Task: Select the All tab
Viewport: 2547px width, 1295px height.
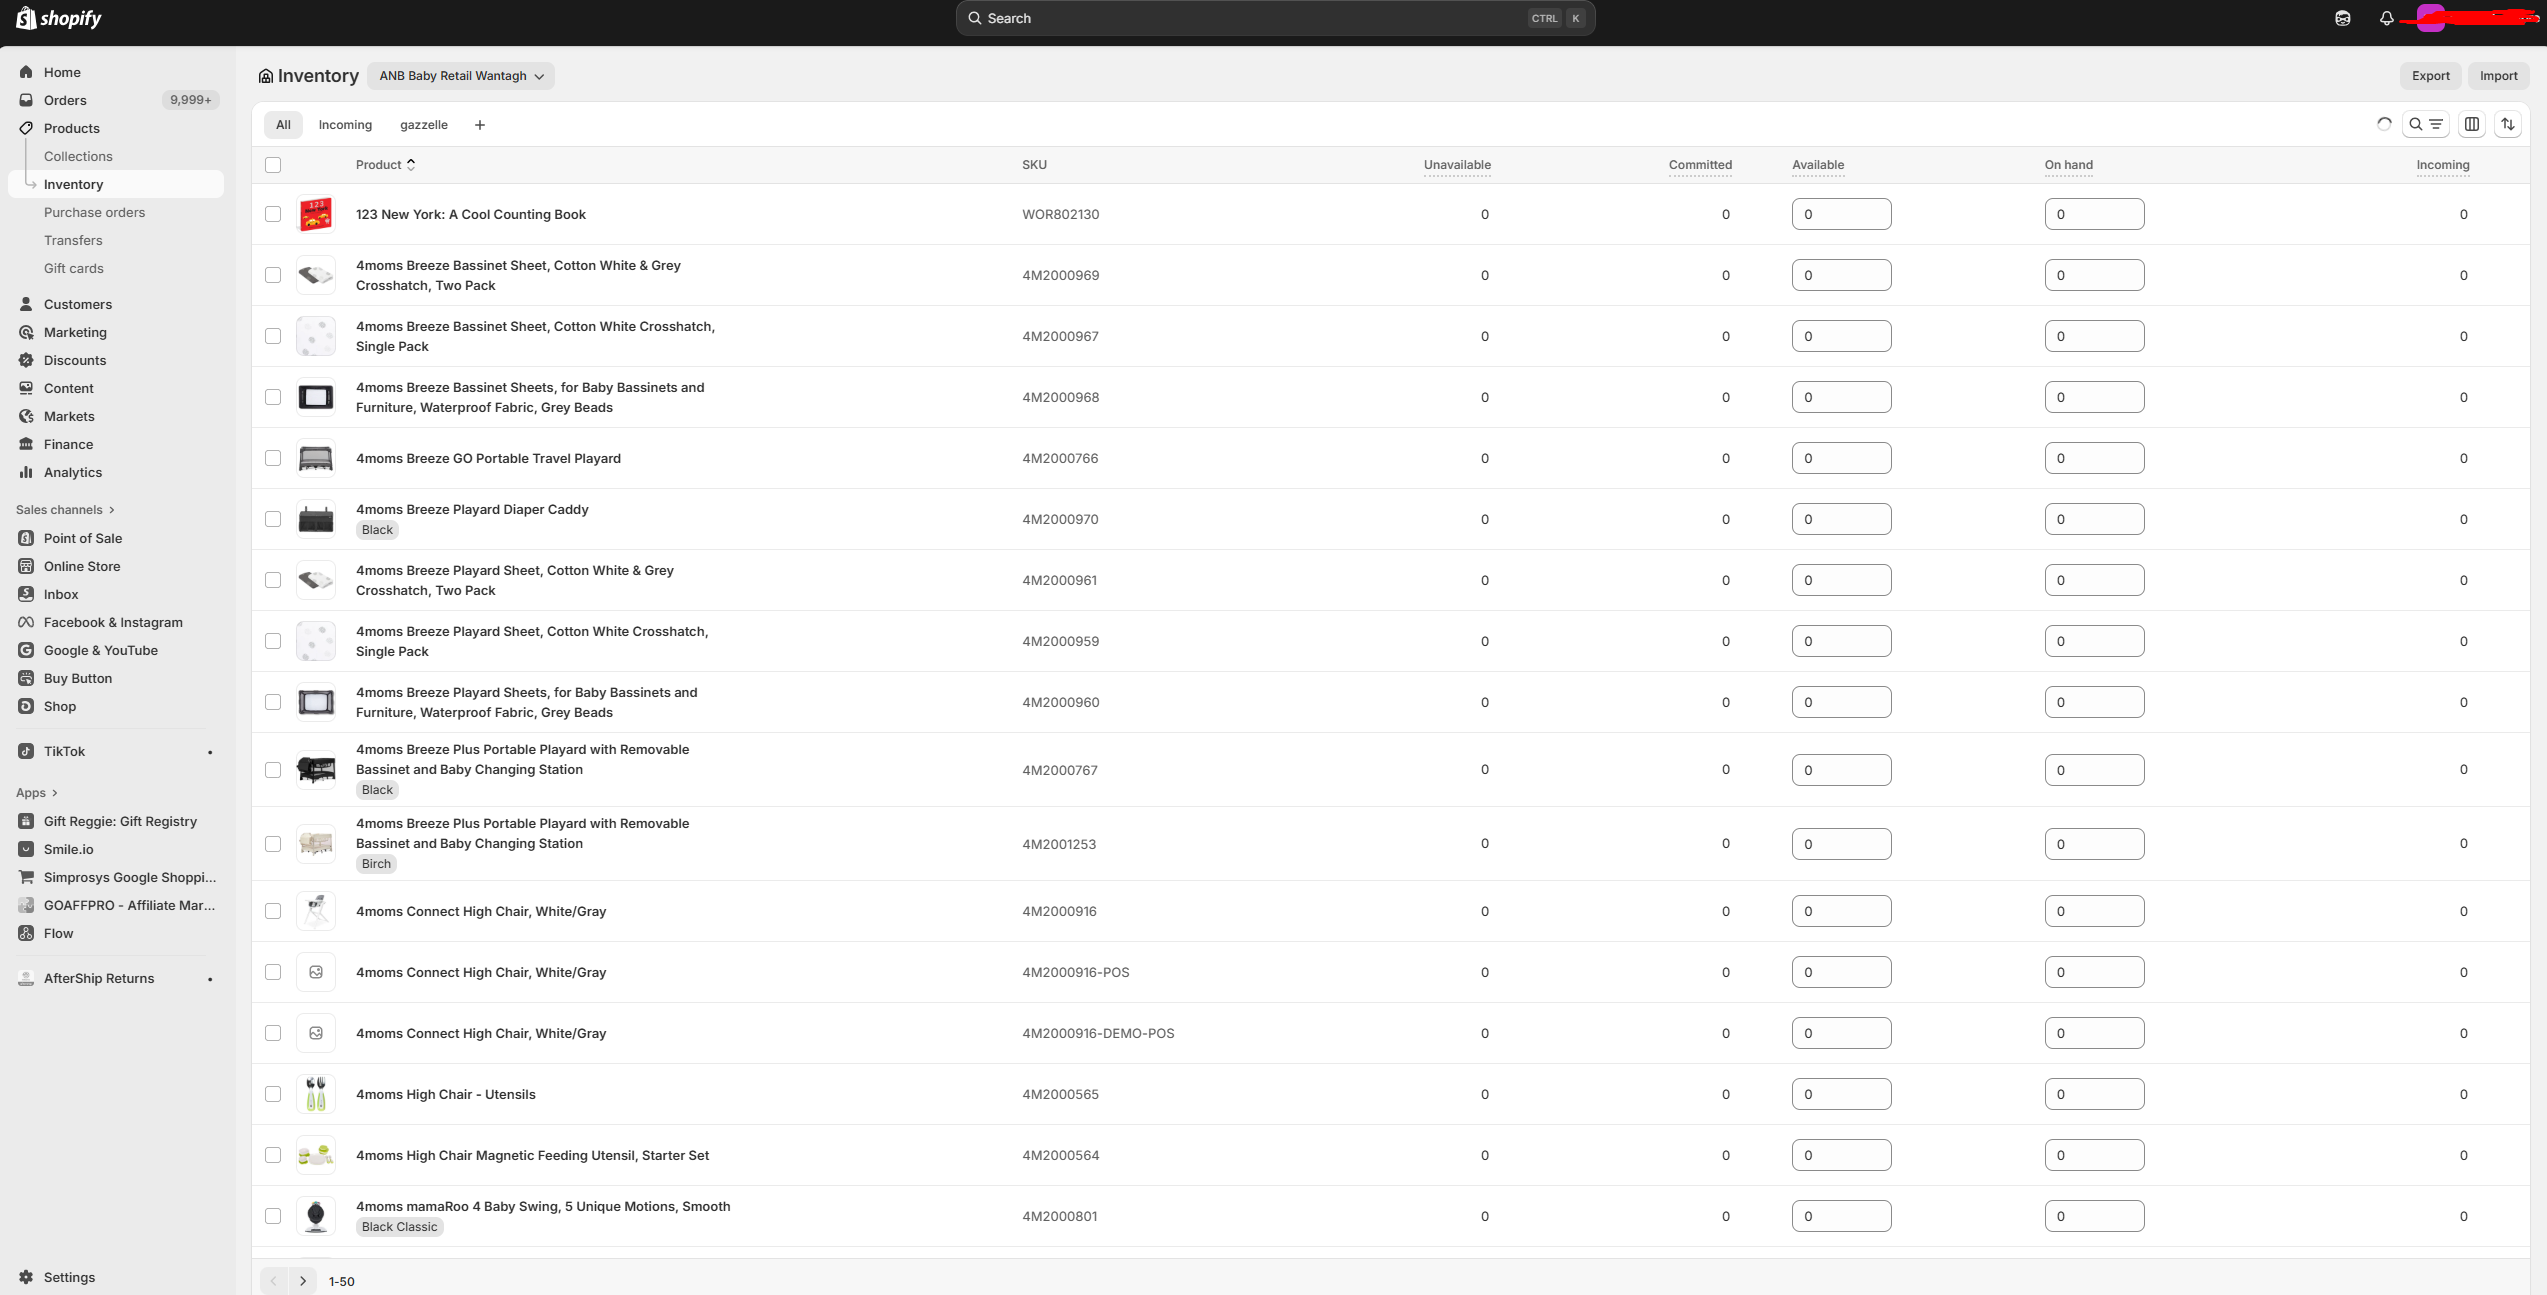Action: (283, 125)
